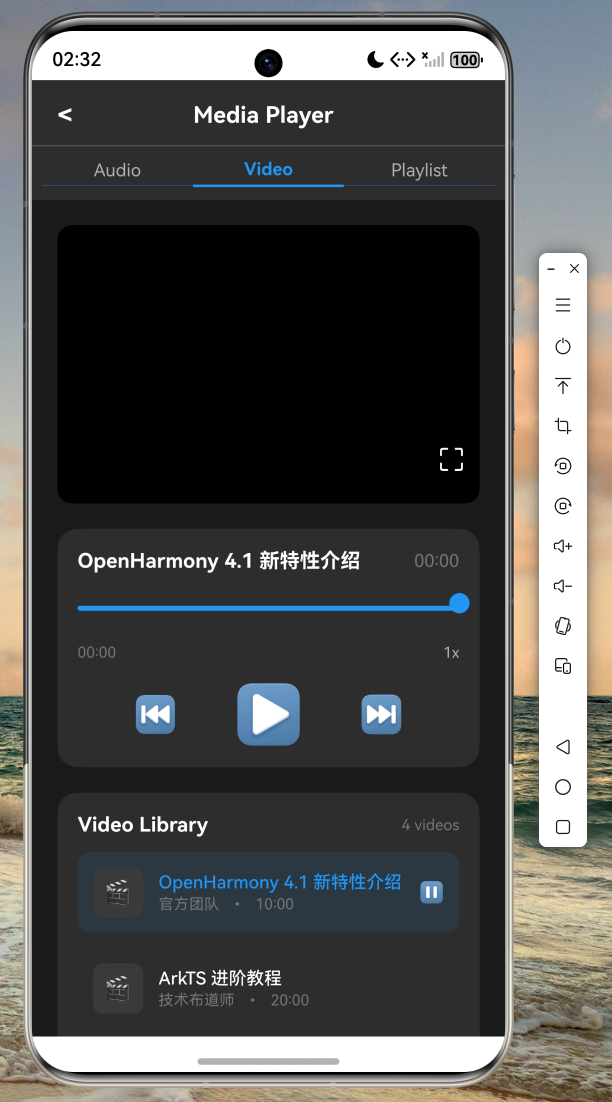
Task: Tap the emulator circle Home navigation icon
Action: [x=563, y=786]
